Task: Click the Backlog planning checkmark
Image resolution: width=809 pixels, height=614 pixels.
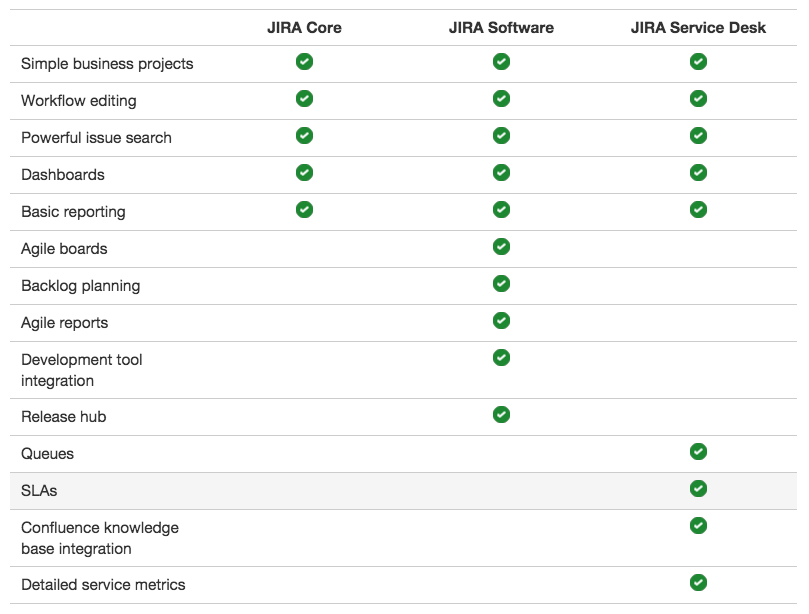Action: (x=501, y=284)
